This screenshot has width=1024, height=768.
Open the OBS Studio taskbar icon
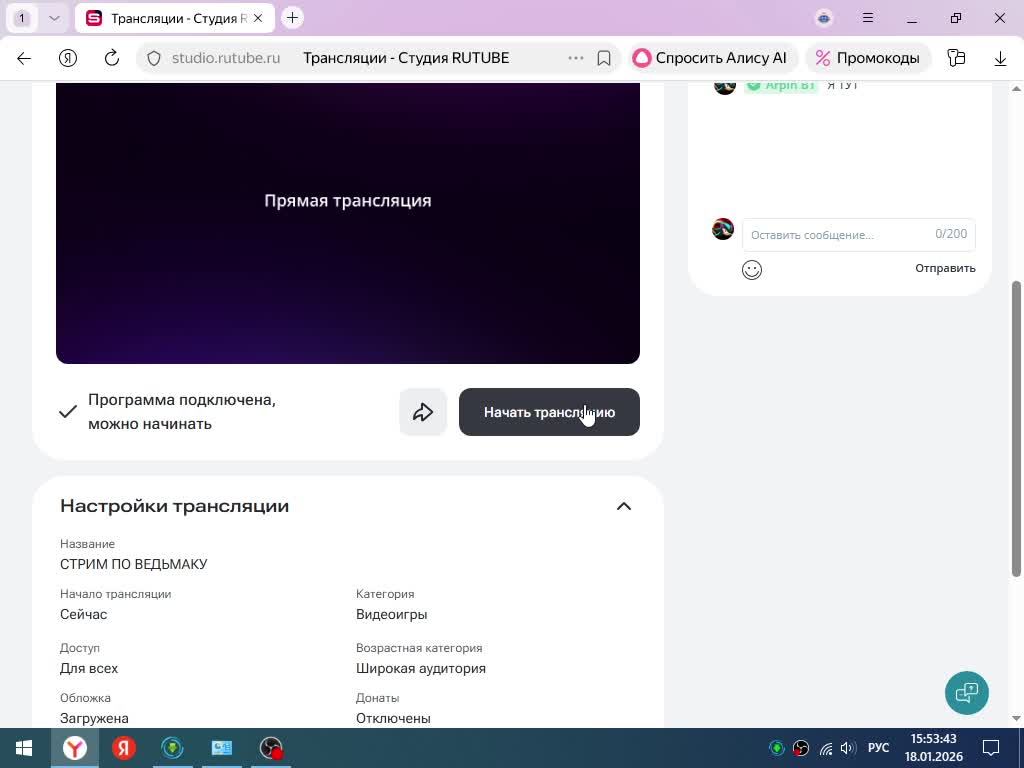pyautogui.click(x=270, y=748)
